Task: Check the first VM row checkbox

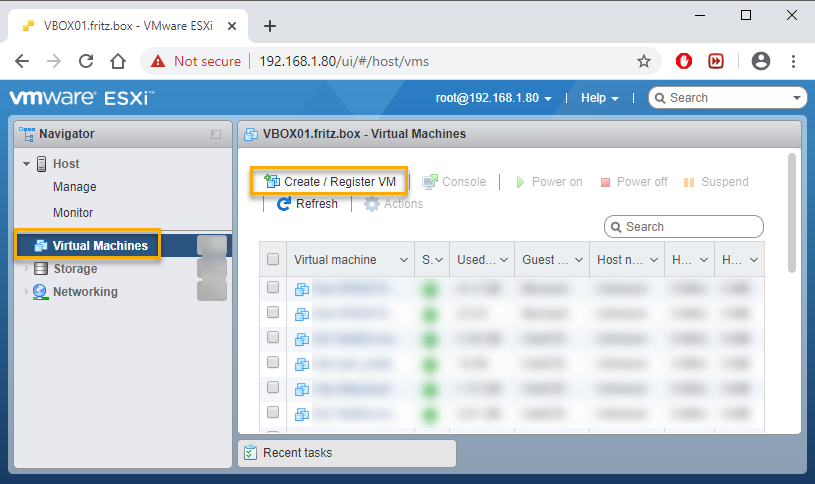Action: point(273,287)
